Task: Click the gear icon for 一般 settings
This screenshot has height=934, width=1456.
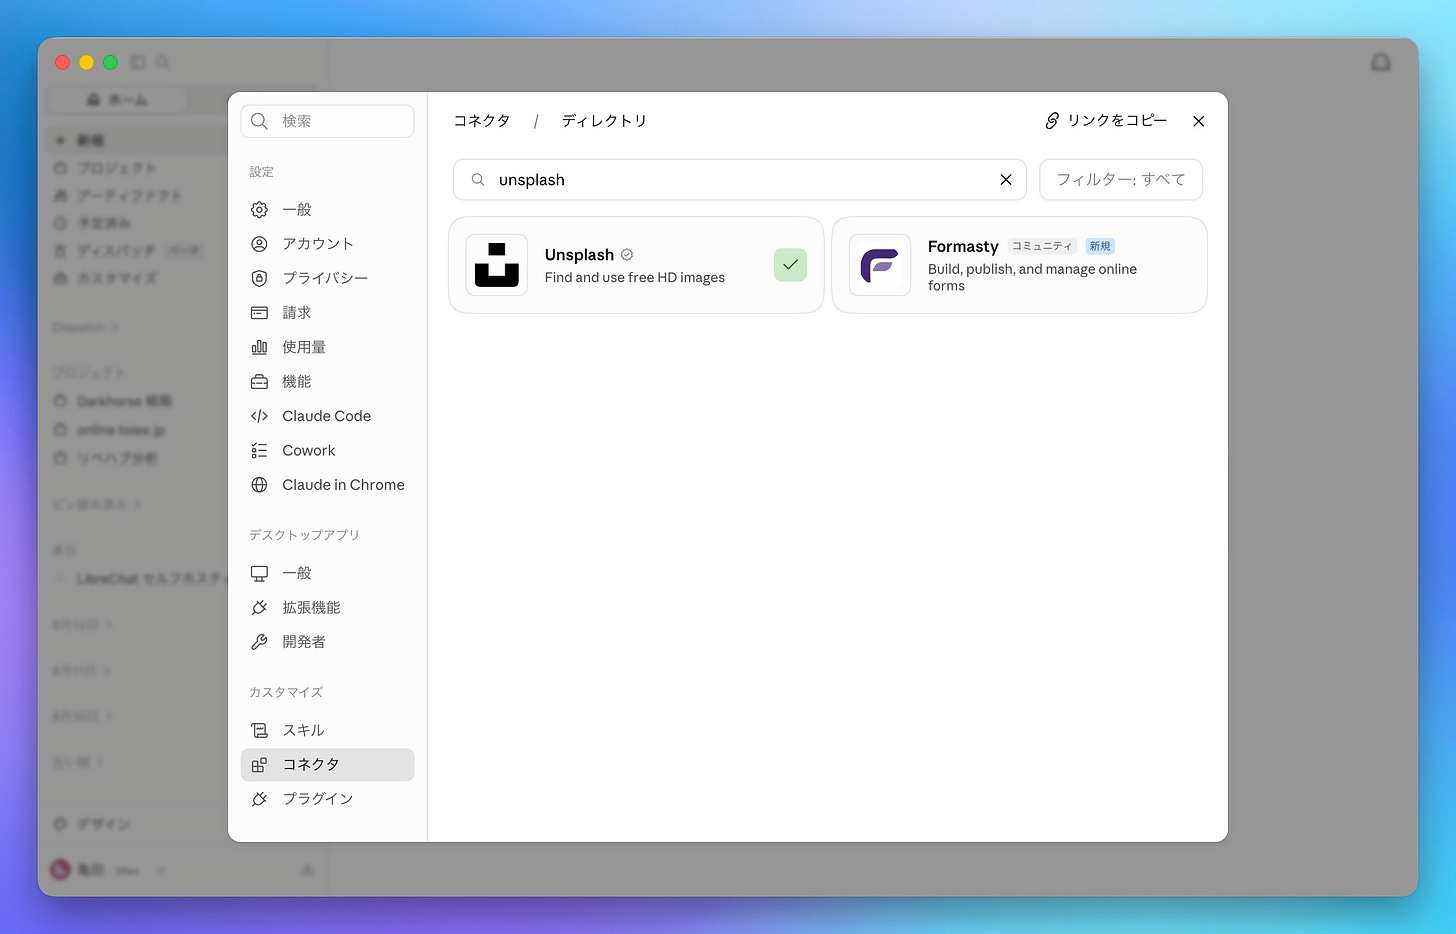Action: pos(259,210)
